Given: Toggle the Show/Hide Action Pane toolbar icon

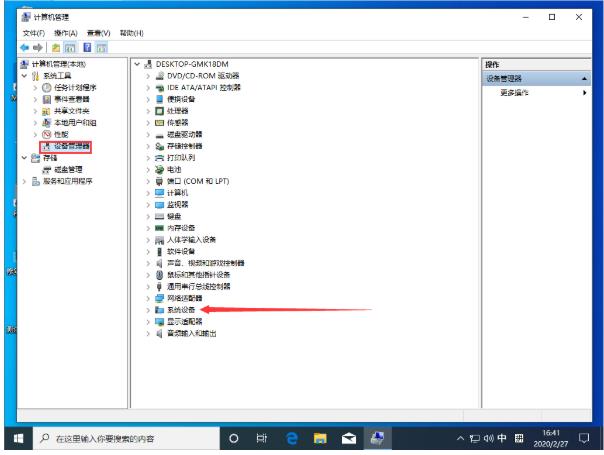Looking at the screenshot, I should click(102, 48).
